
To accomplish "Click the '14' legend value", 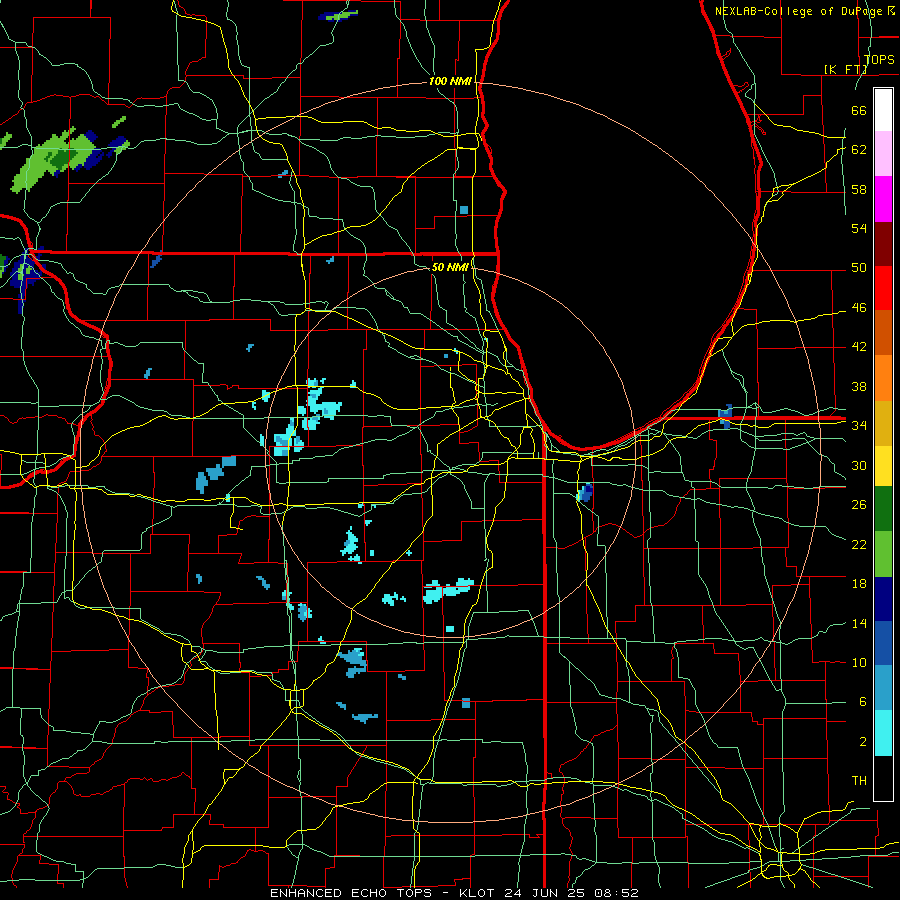I will [x=859, y=623].
